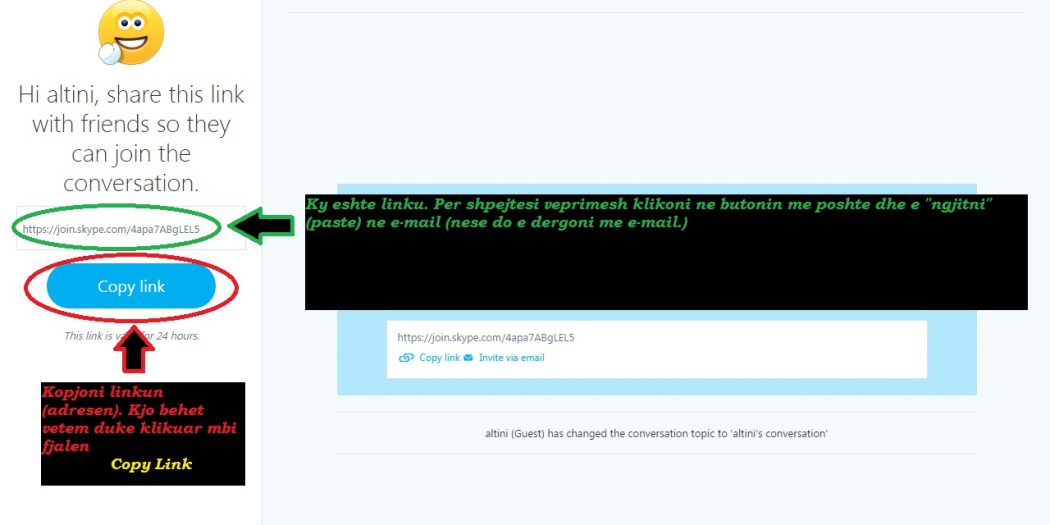This screenshot has width=1050, height=525.
Task: Select the join.skype.com link field in left panel
Action: click(x=131, y=228)
